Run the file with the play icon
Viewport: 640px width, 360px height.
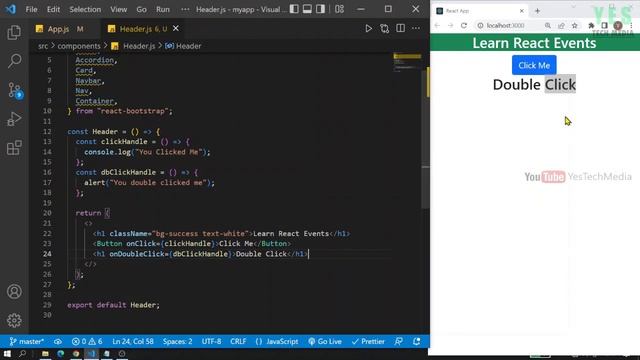click(368, 29)
